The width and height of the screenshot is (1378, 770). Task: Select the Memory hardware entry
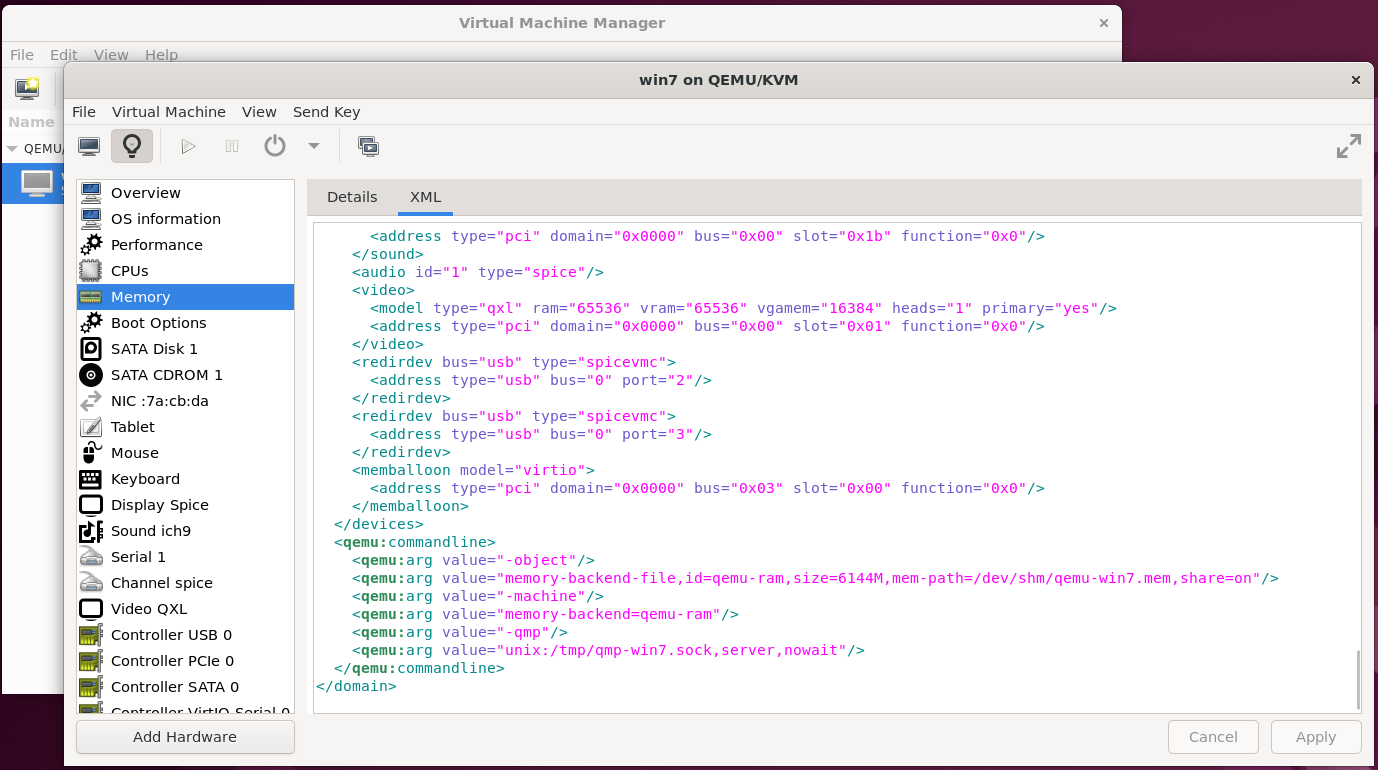[186, 297]
